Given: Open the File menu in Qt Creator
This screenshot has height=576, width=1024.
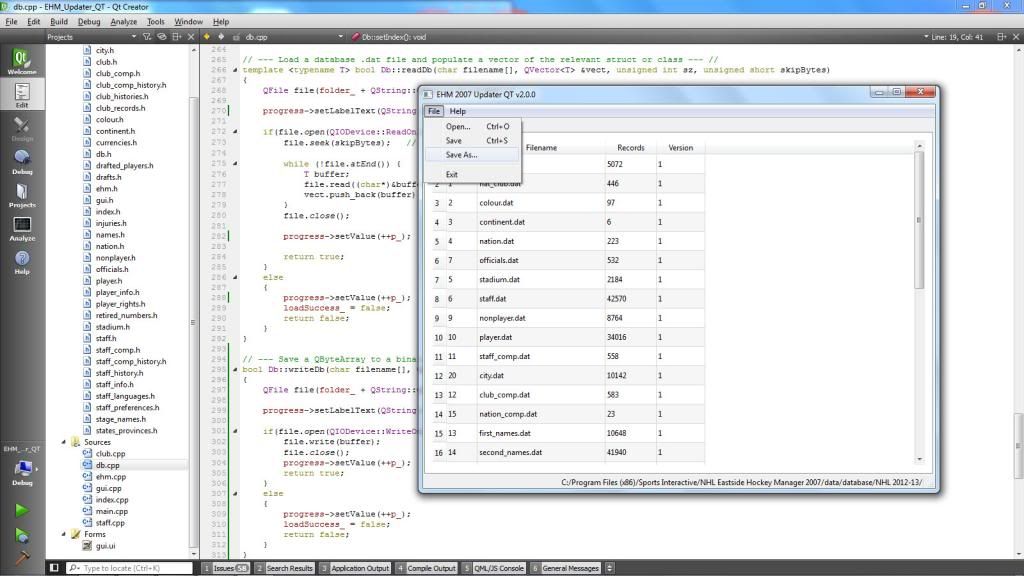Looking at the screenshot, I should tap(12, 22).
